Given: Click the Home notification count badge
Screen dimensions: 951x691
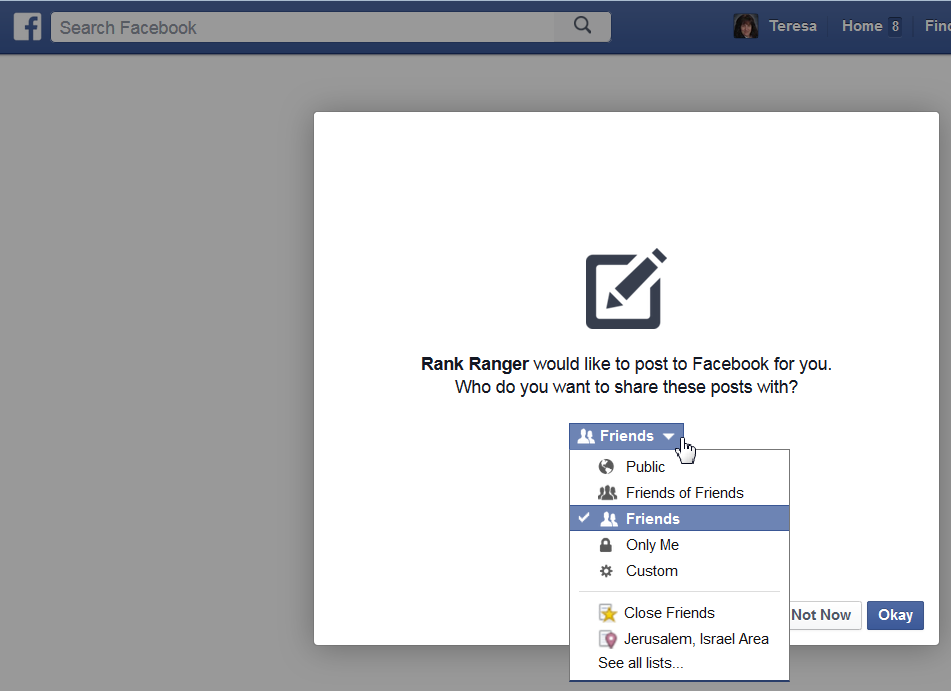Looking at the screenshot, I should pos(895,26).
